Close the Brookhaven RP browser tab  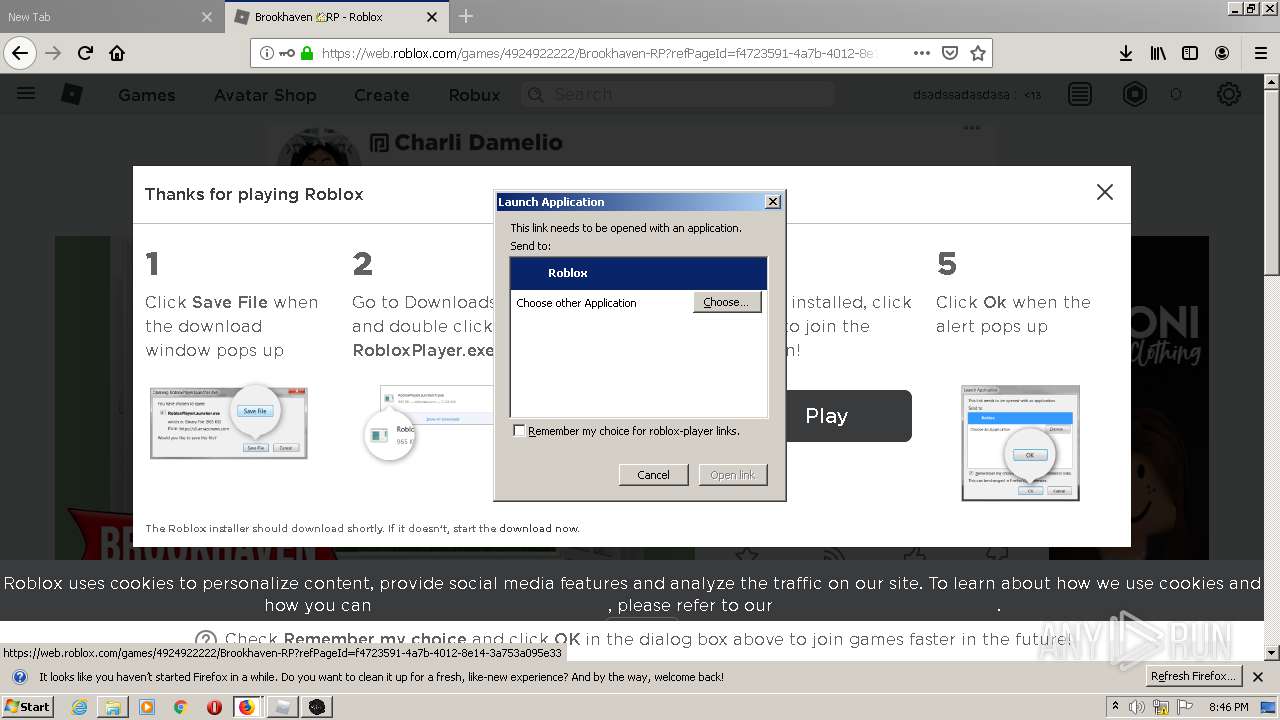tap(432, 17)
